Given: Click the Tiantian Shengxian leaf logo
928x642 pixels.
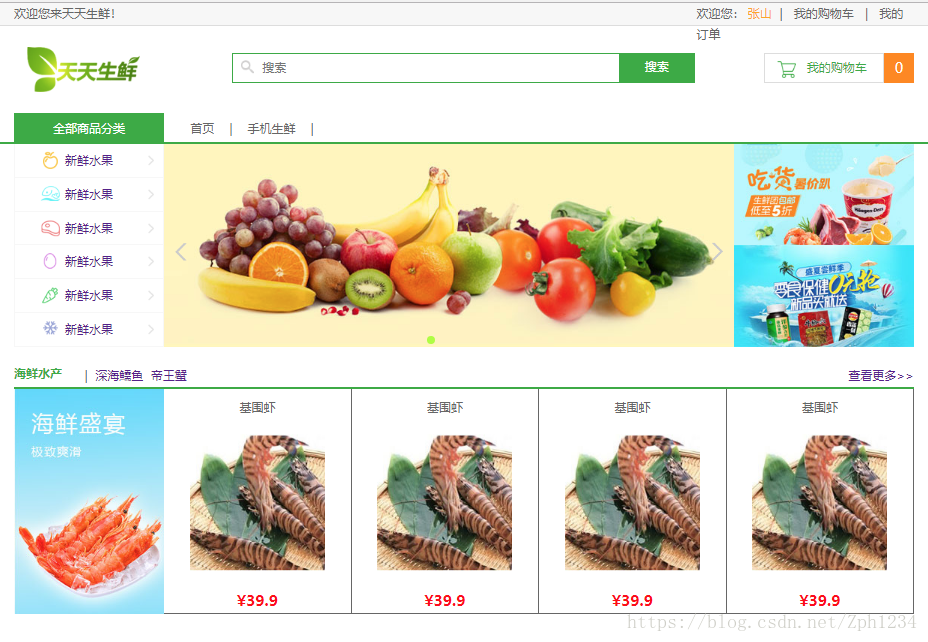Looking at the screenshot, I should 83,69.
